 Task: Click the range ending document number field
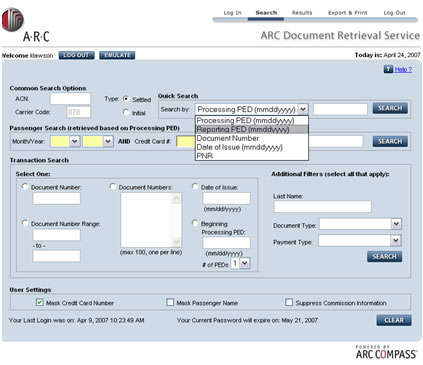click(x=57, y=256)
